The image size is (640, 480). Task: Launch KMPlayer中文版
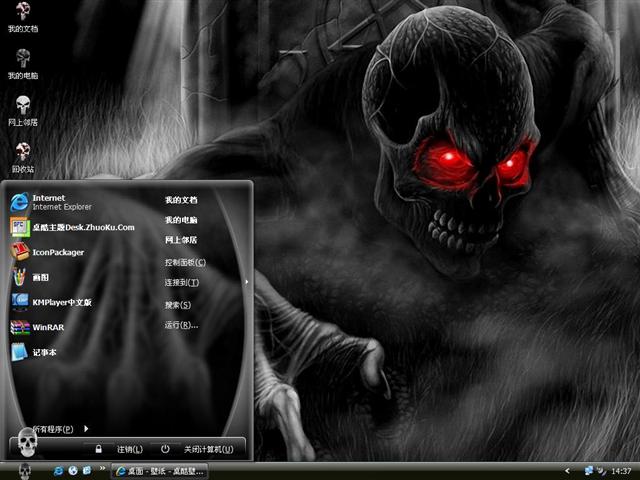pyautogui.click(x=51, y=302)
